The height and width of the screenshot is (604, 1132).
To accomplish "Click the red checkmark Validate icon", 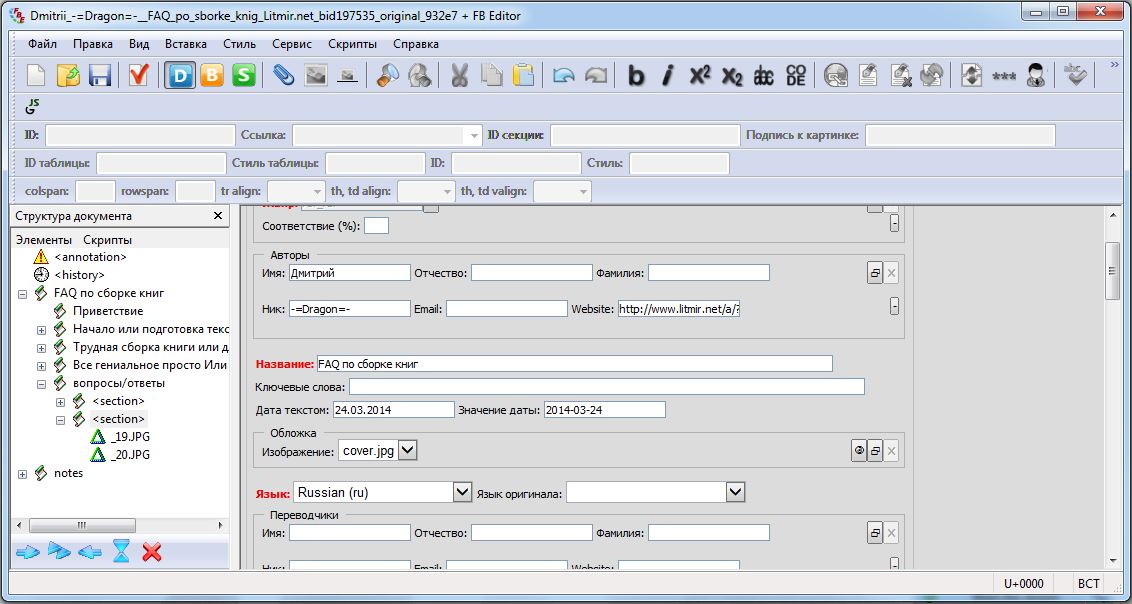I will tap(139, 75).
